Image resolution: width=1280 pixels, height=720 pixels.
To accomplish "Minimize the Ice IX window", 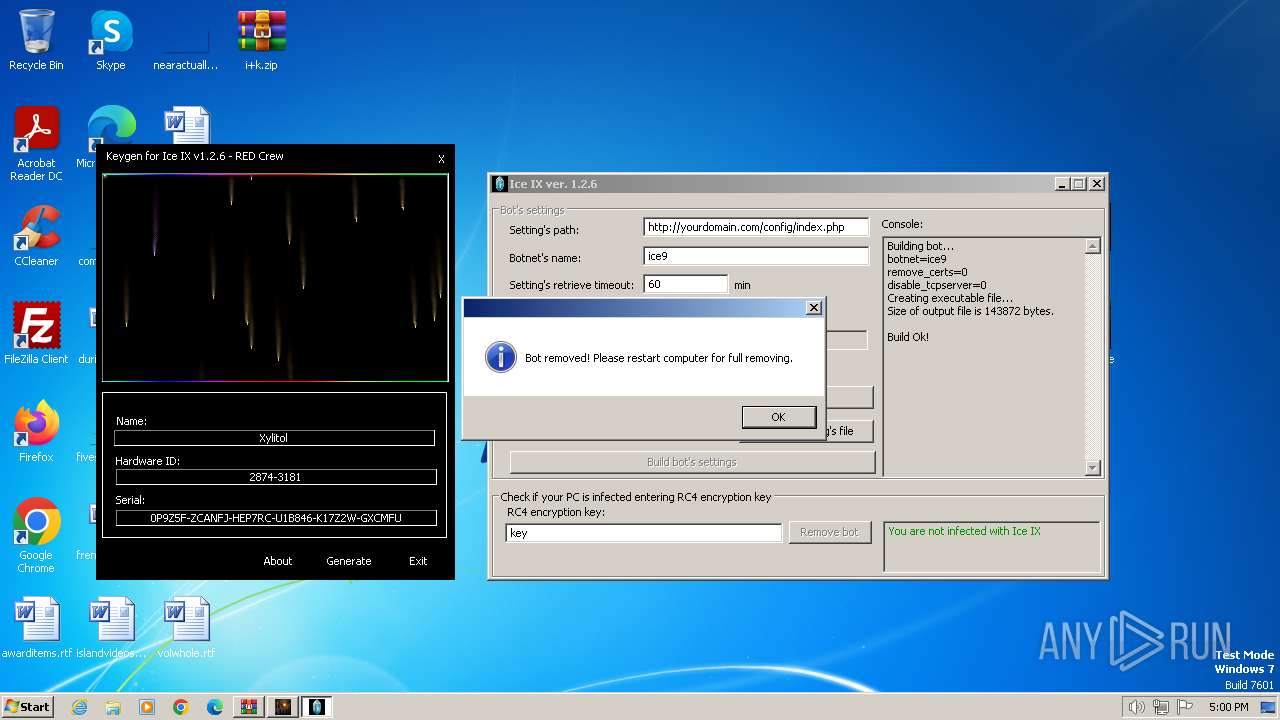I will click(x=1062, y=184).
